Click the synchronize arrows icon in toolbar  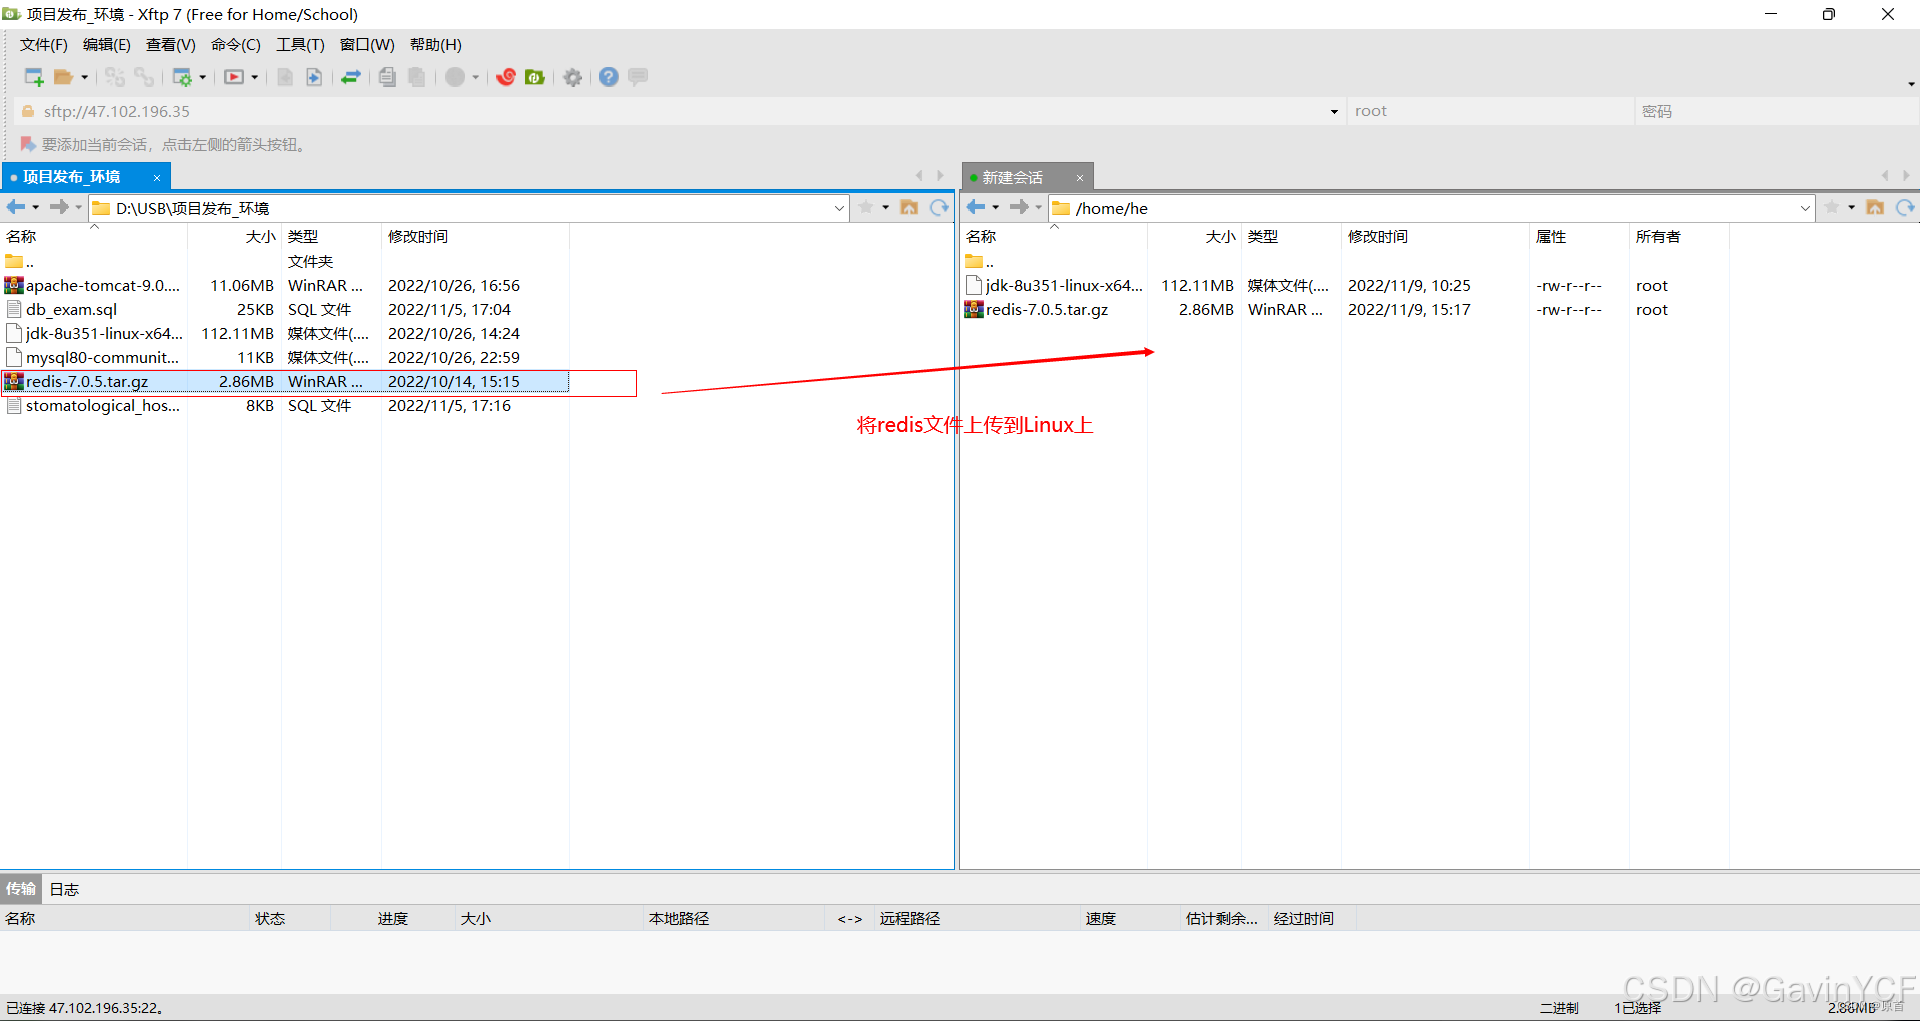coord(350,77)
